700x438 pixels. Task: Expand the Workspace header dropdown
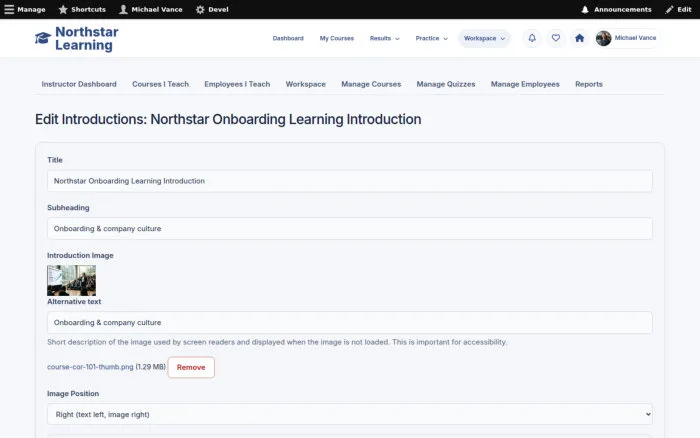(x=484, y=38)
